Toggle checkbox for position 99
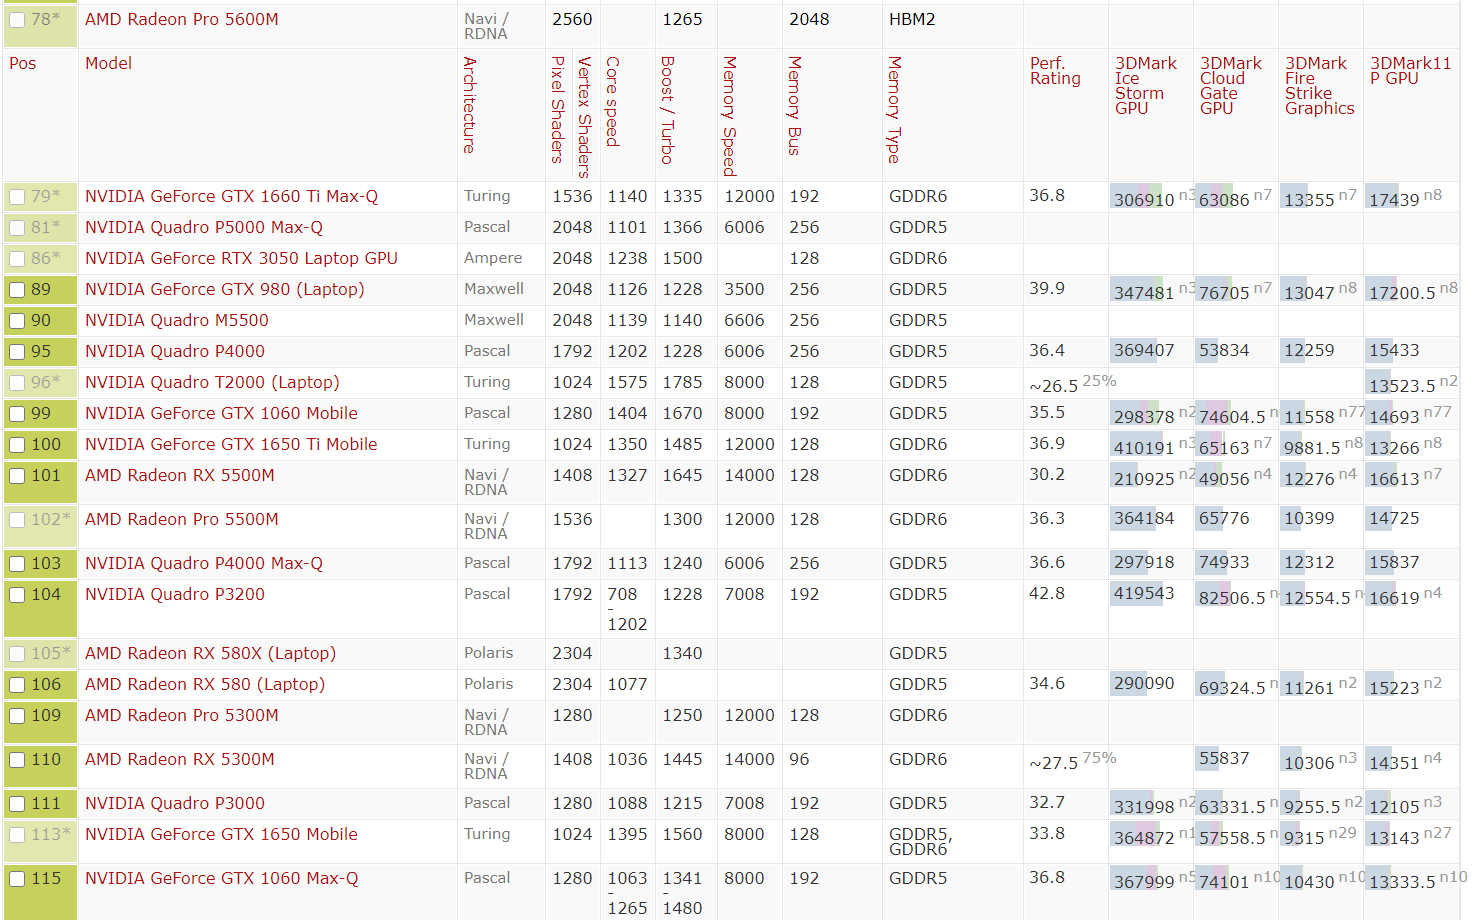1484x920 pixels. pyautogui.click(x=17, y=414)
